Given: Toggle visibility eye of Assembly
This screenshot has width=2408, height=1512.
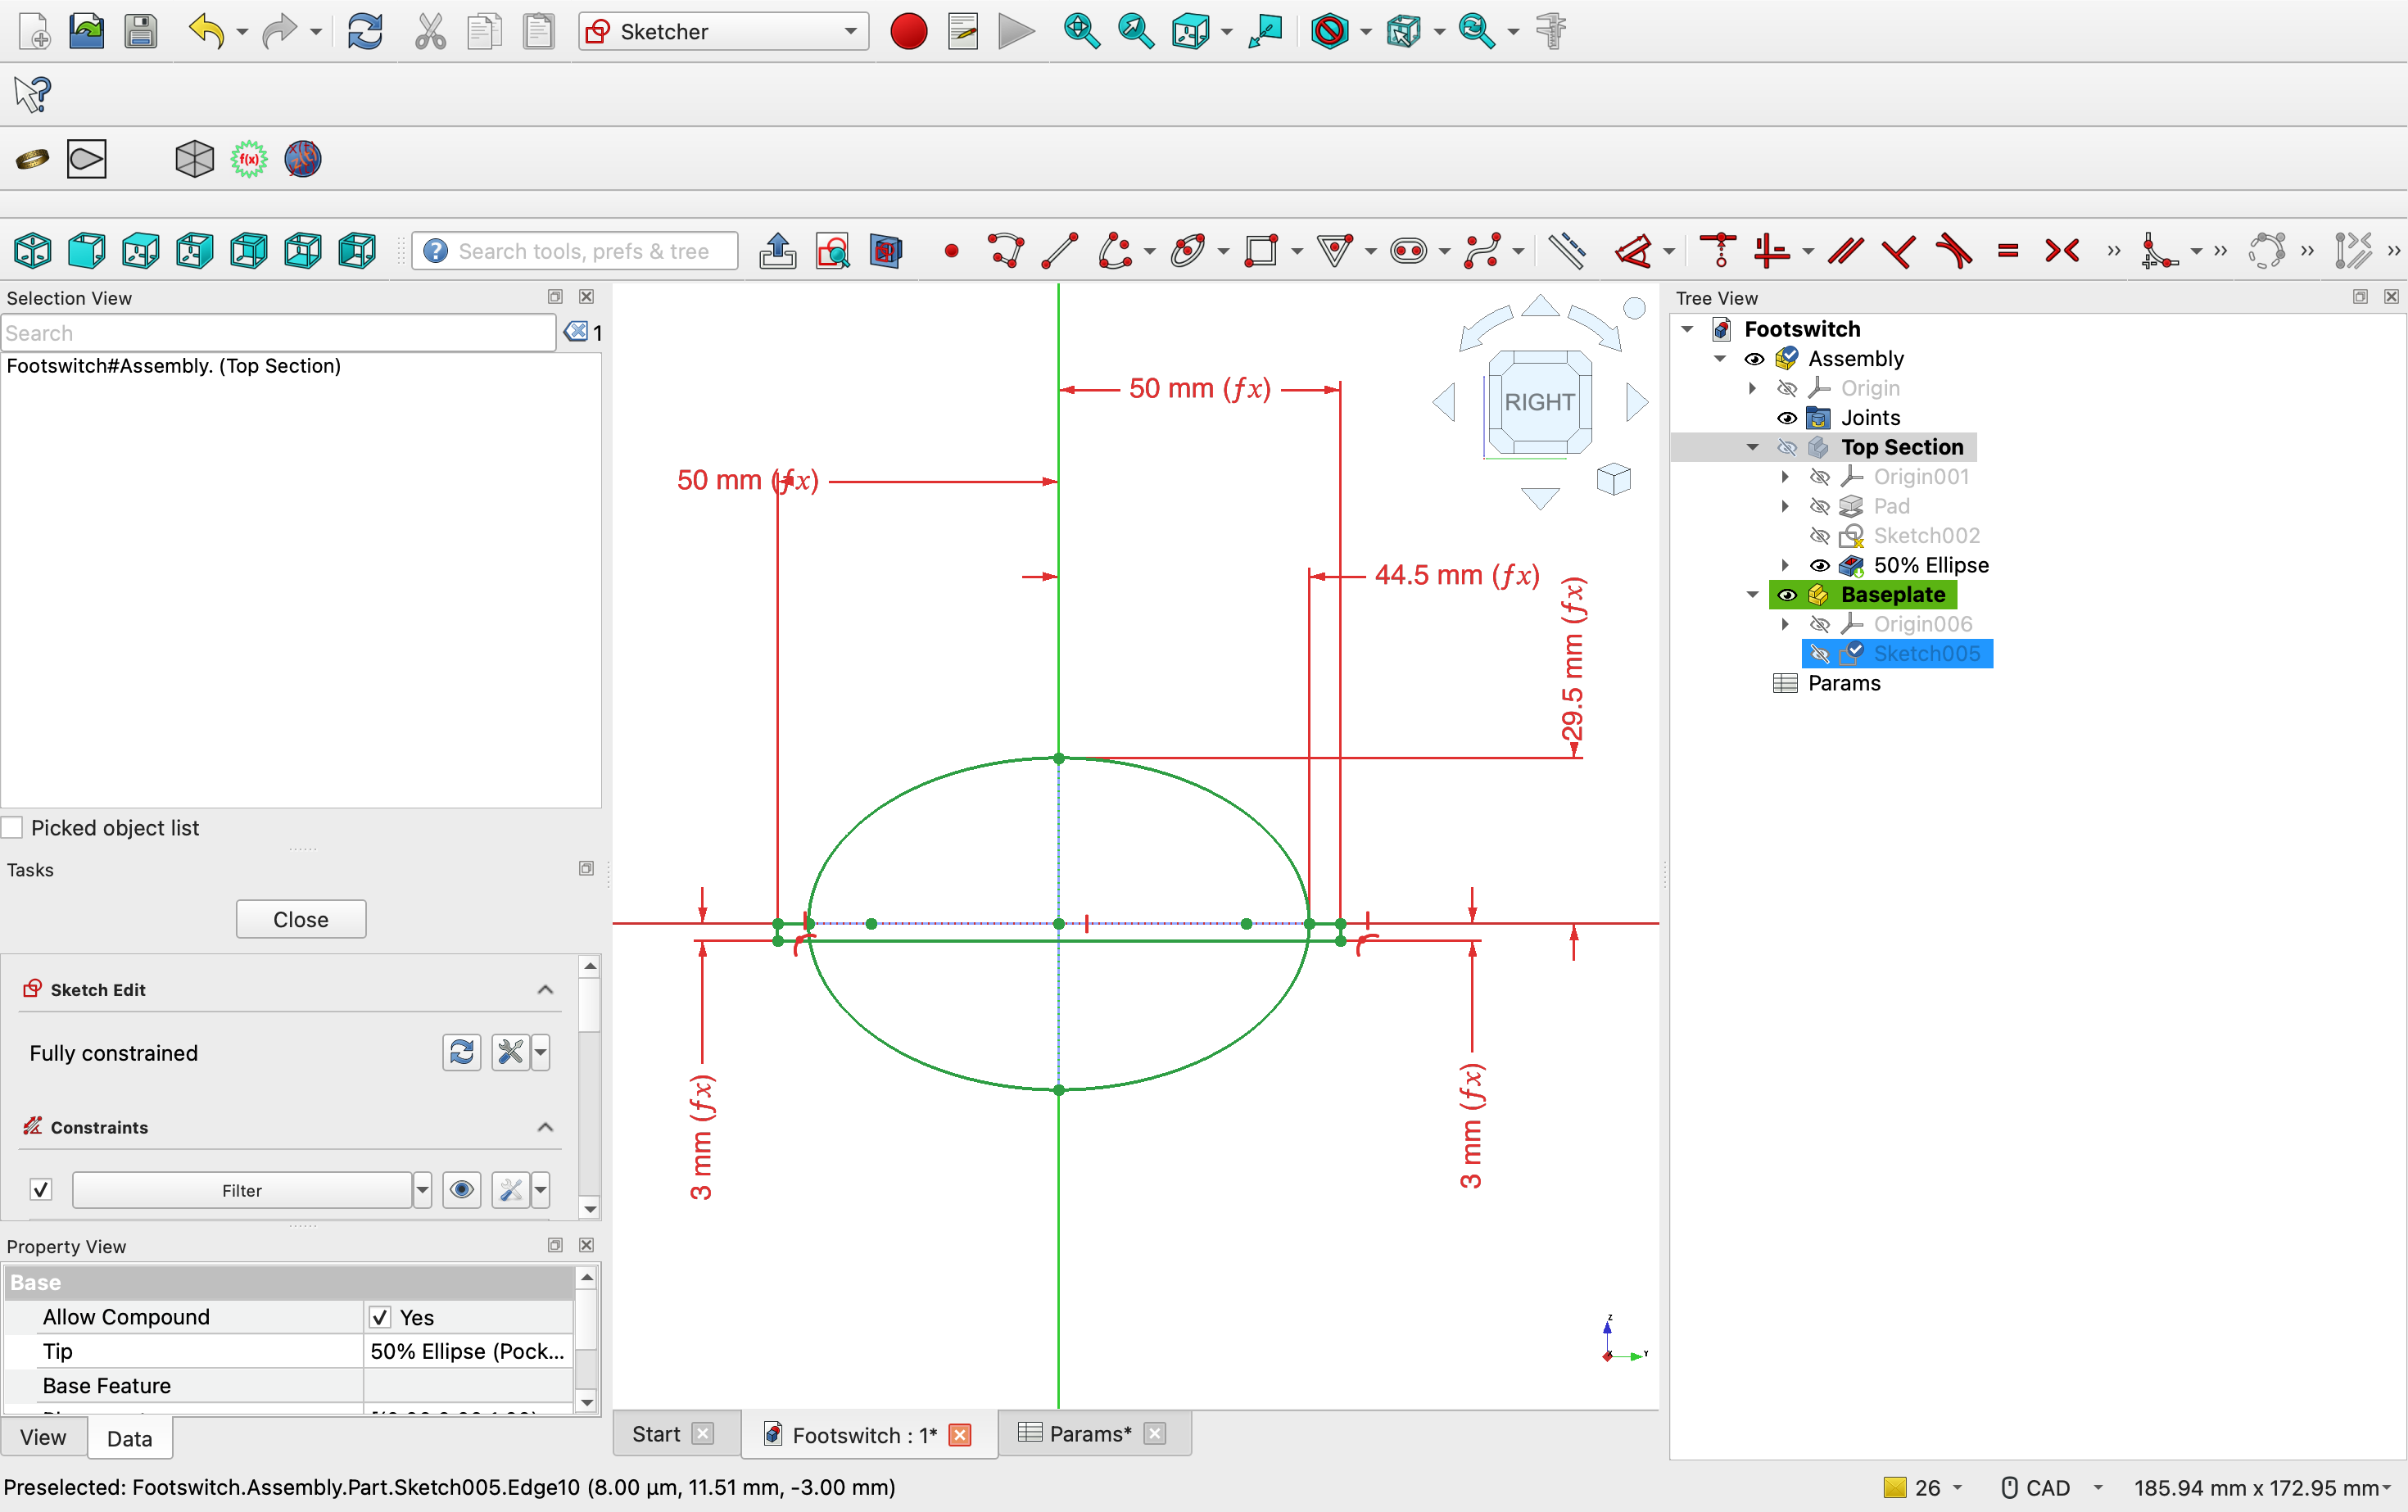Looking at the screenshot, I should [1754, 359].
